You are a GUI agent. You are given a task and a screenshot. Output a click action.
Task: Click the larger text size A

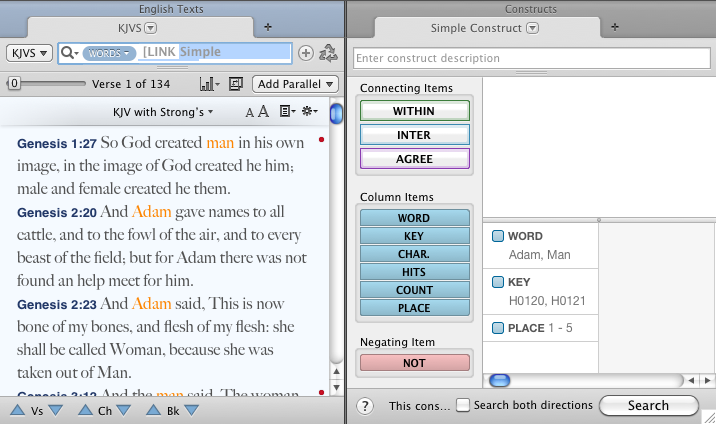coord(263,112)
